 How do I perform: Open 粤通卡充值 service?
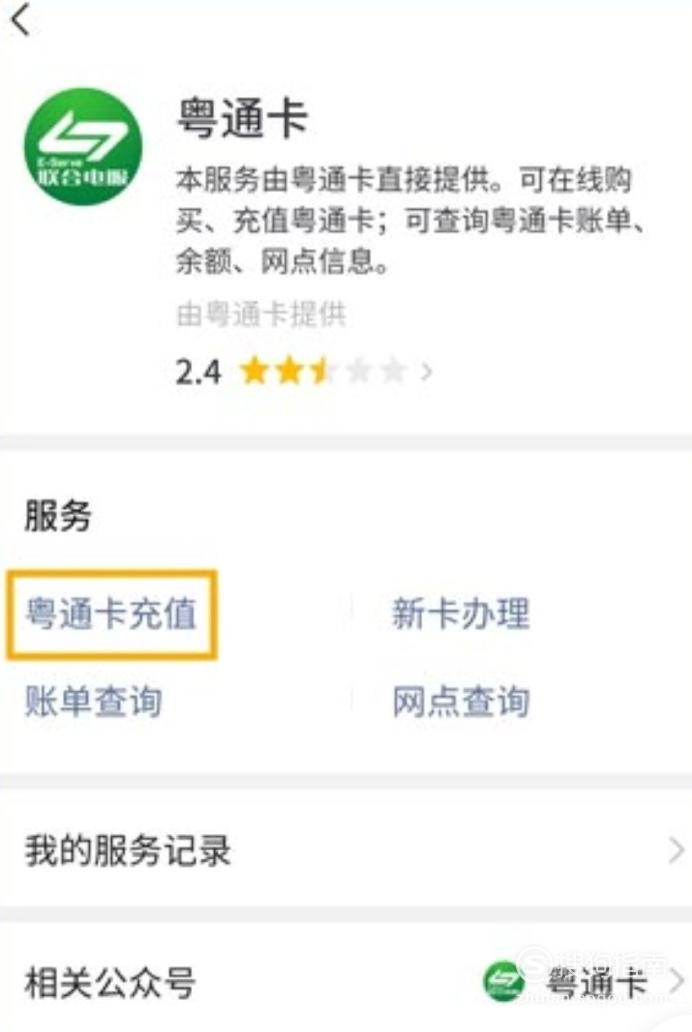click(111, 614)
